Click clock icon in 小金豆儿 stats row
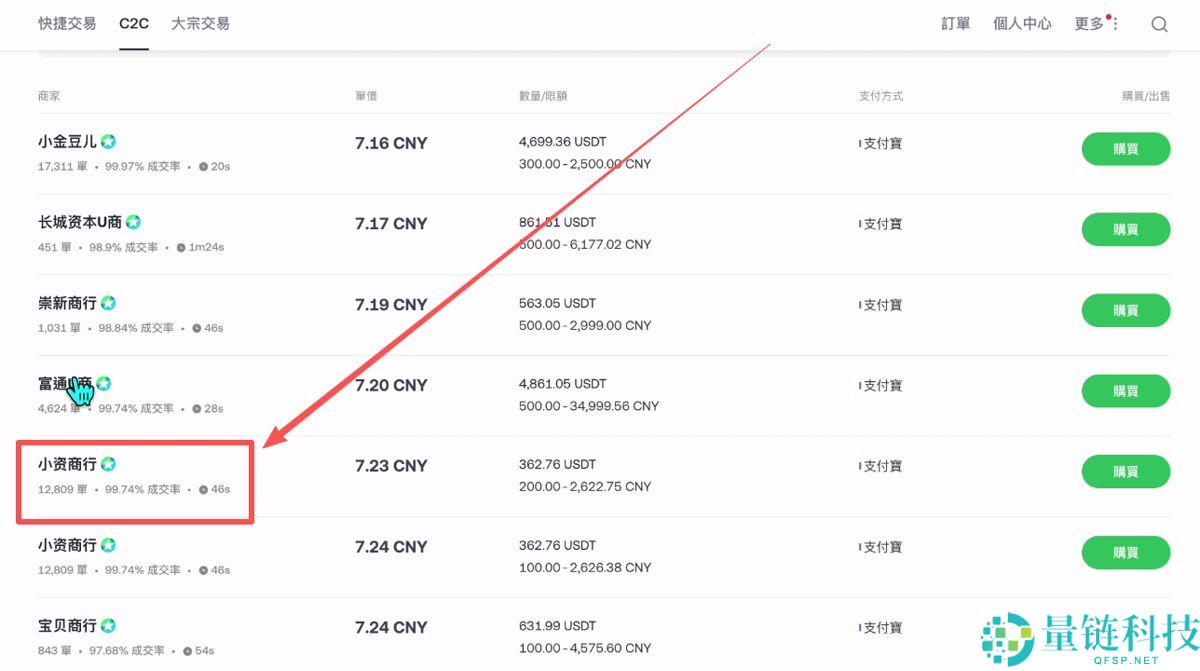1200x671 pixels. (x=203, y=167)
